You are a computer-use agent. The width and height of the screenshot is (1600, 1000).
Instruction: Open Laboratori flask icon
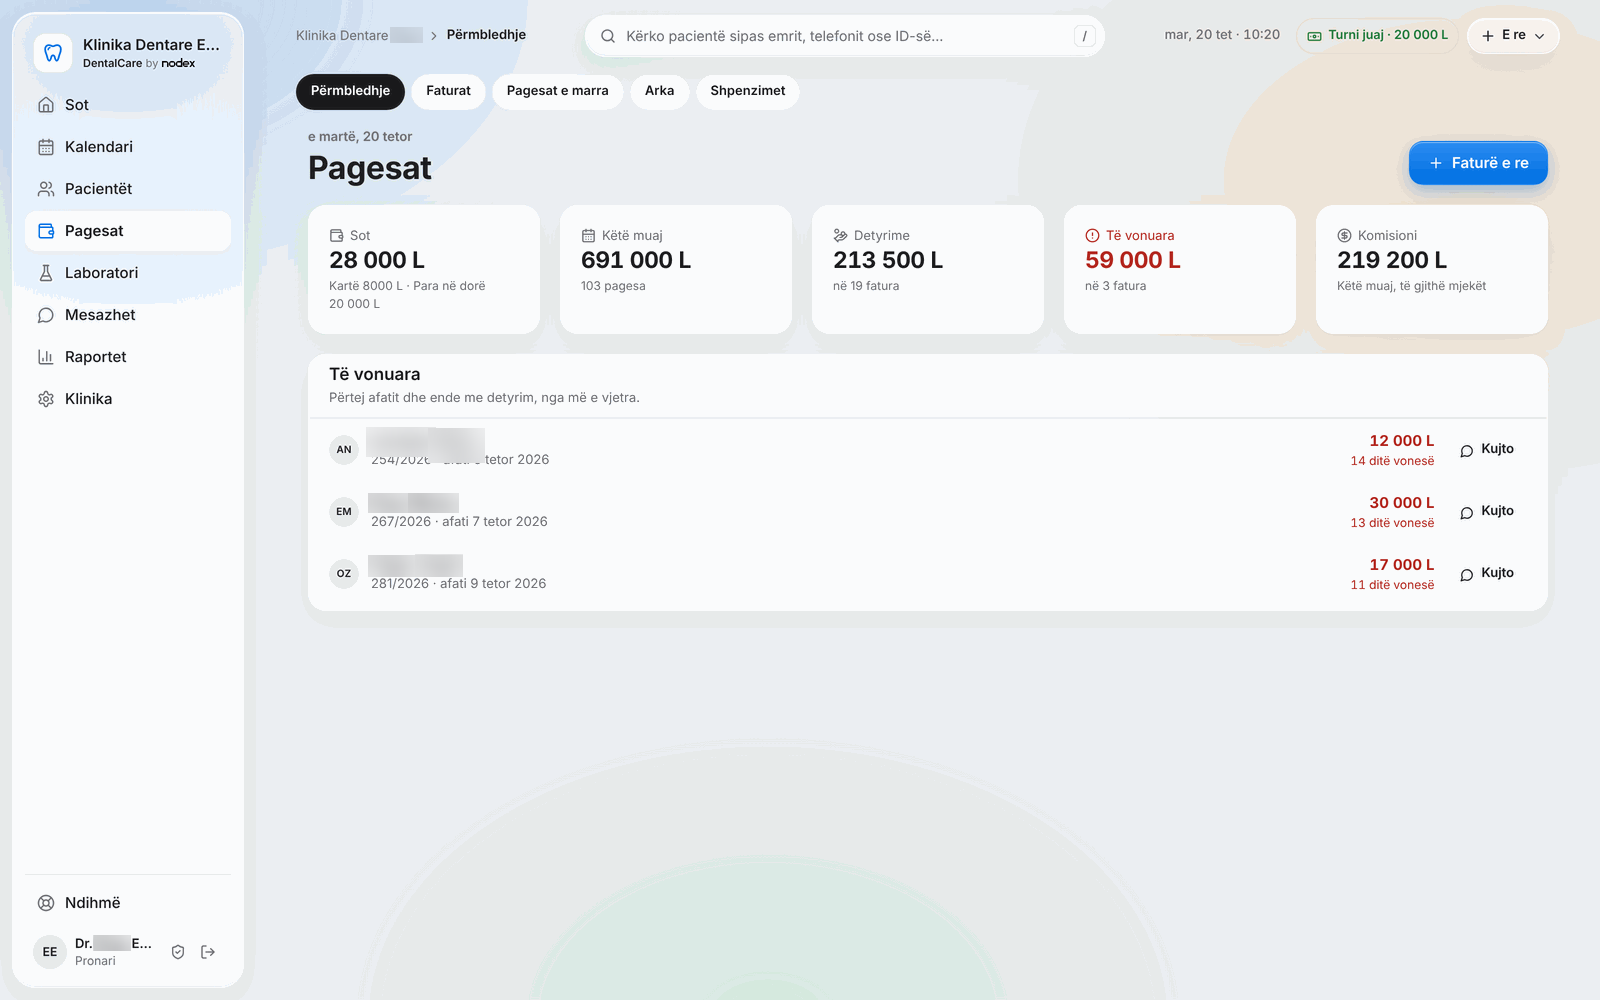point(46,273)
